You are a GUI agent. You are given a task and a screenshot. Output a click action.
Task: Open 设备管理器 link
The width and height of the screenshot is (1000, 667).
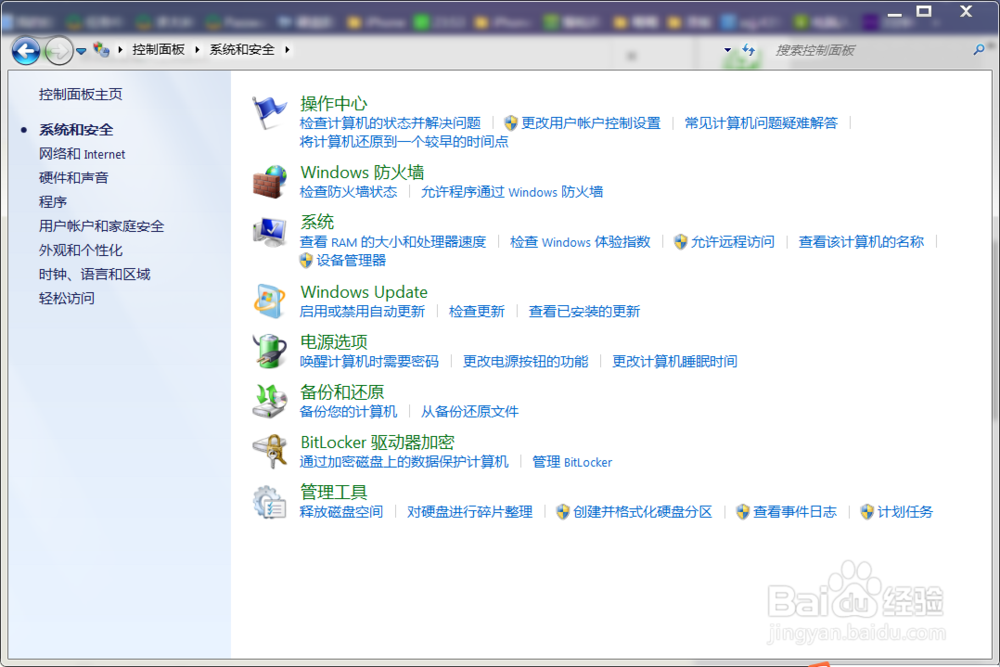point(351,260)
